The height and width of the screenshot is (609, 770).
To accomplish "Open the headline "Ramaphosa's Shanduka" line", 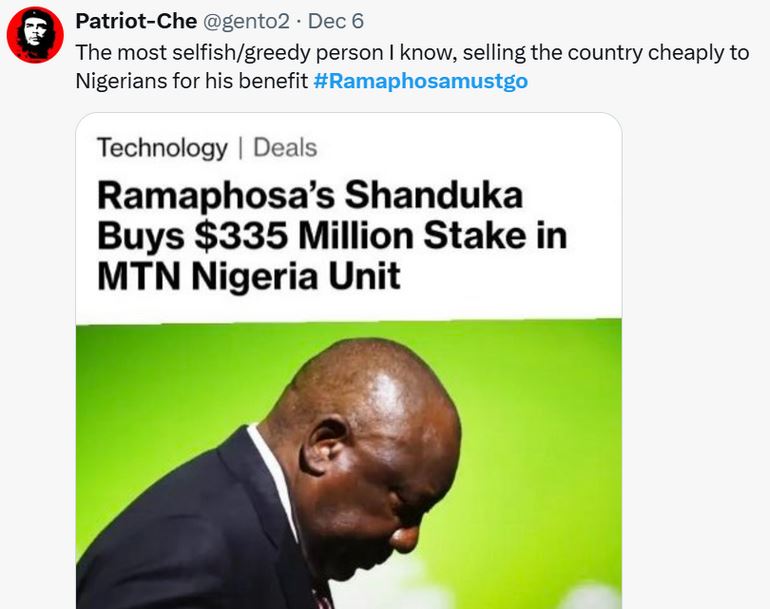I will [310, 195].
